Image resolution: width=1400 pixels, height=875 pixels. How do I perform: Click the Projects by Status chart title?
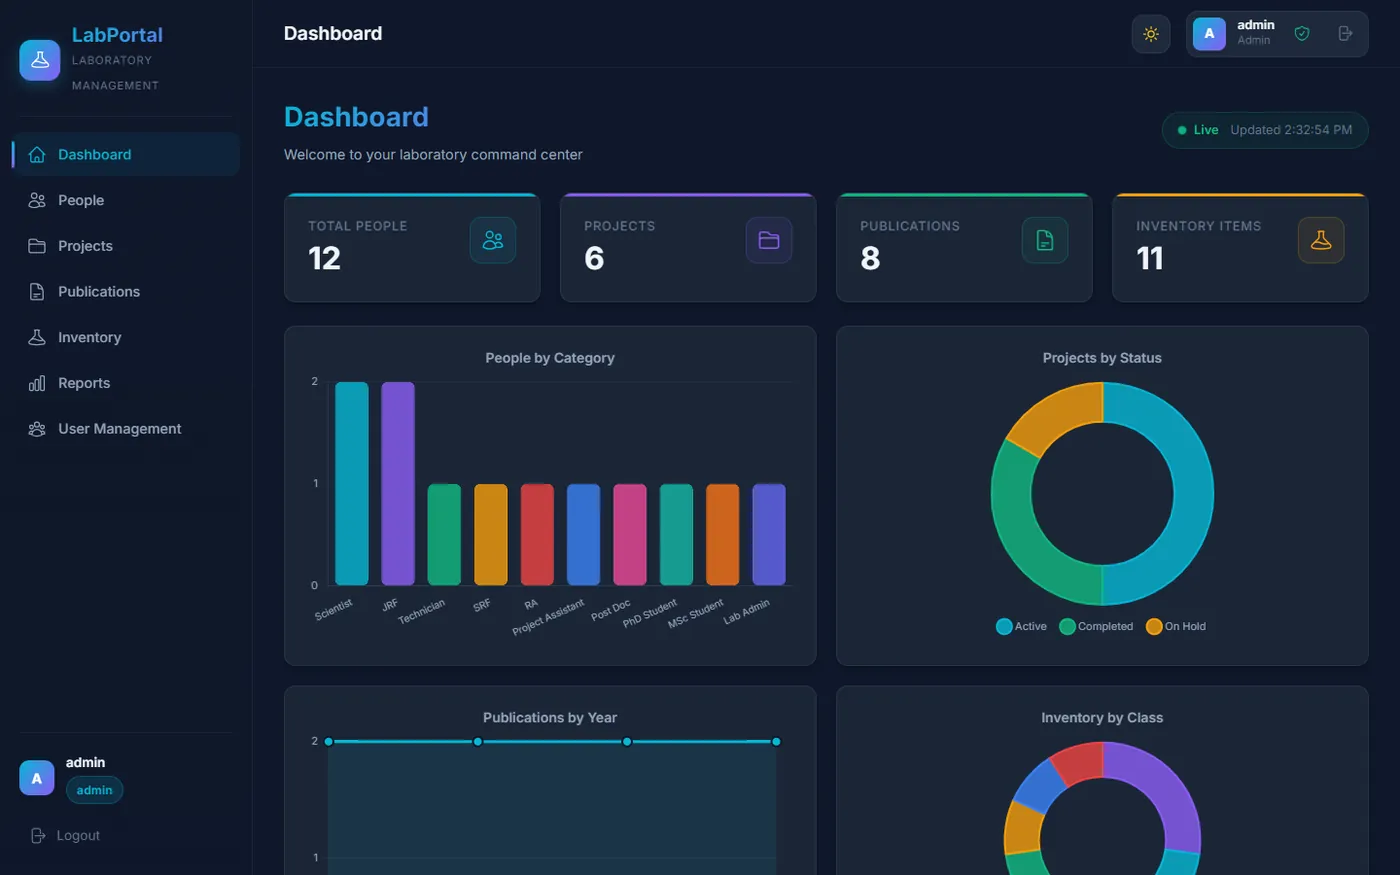click(1102, 358)
